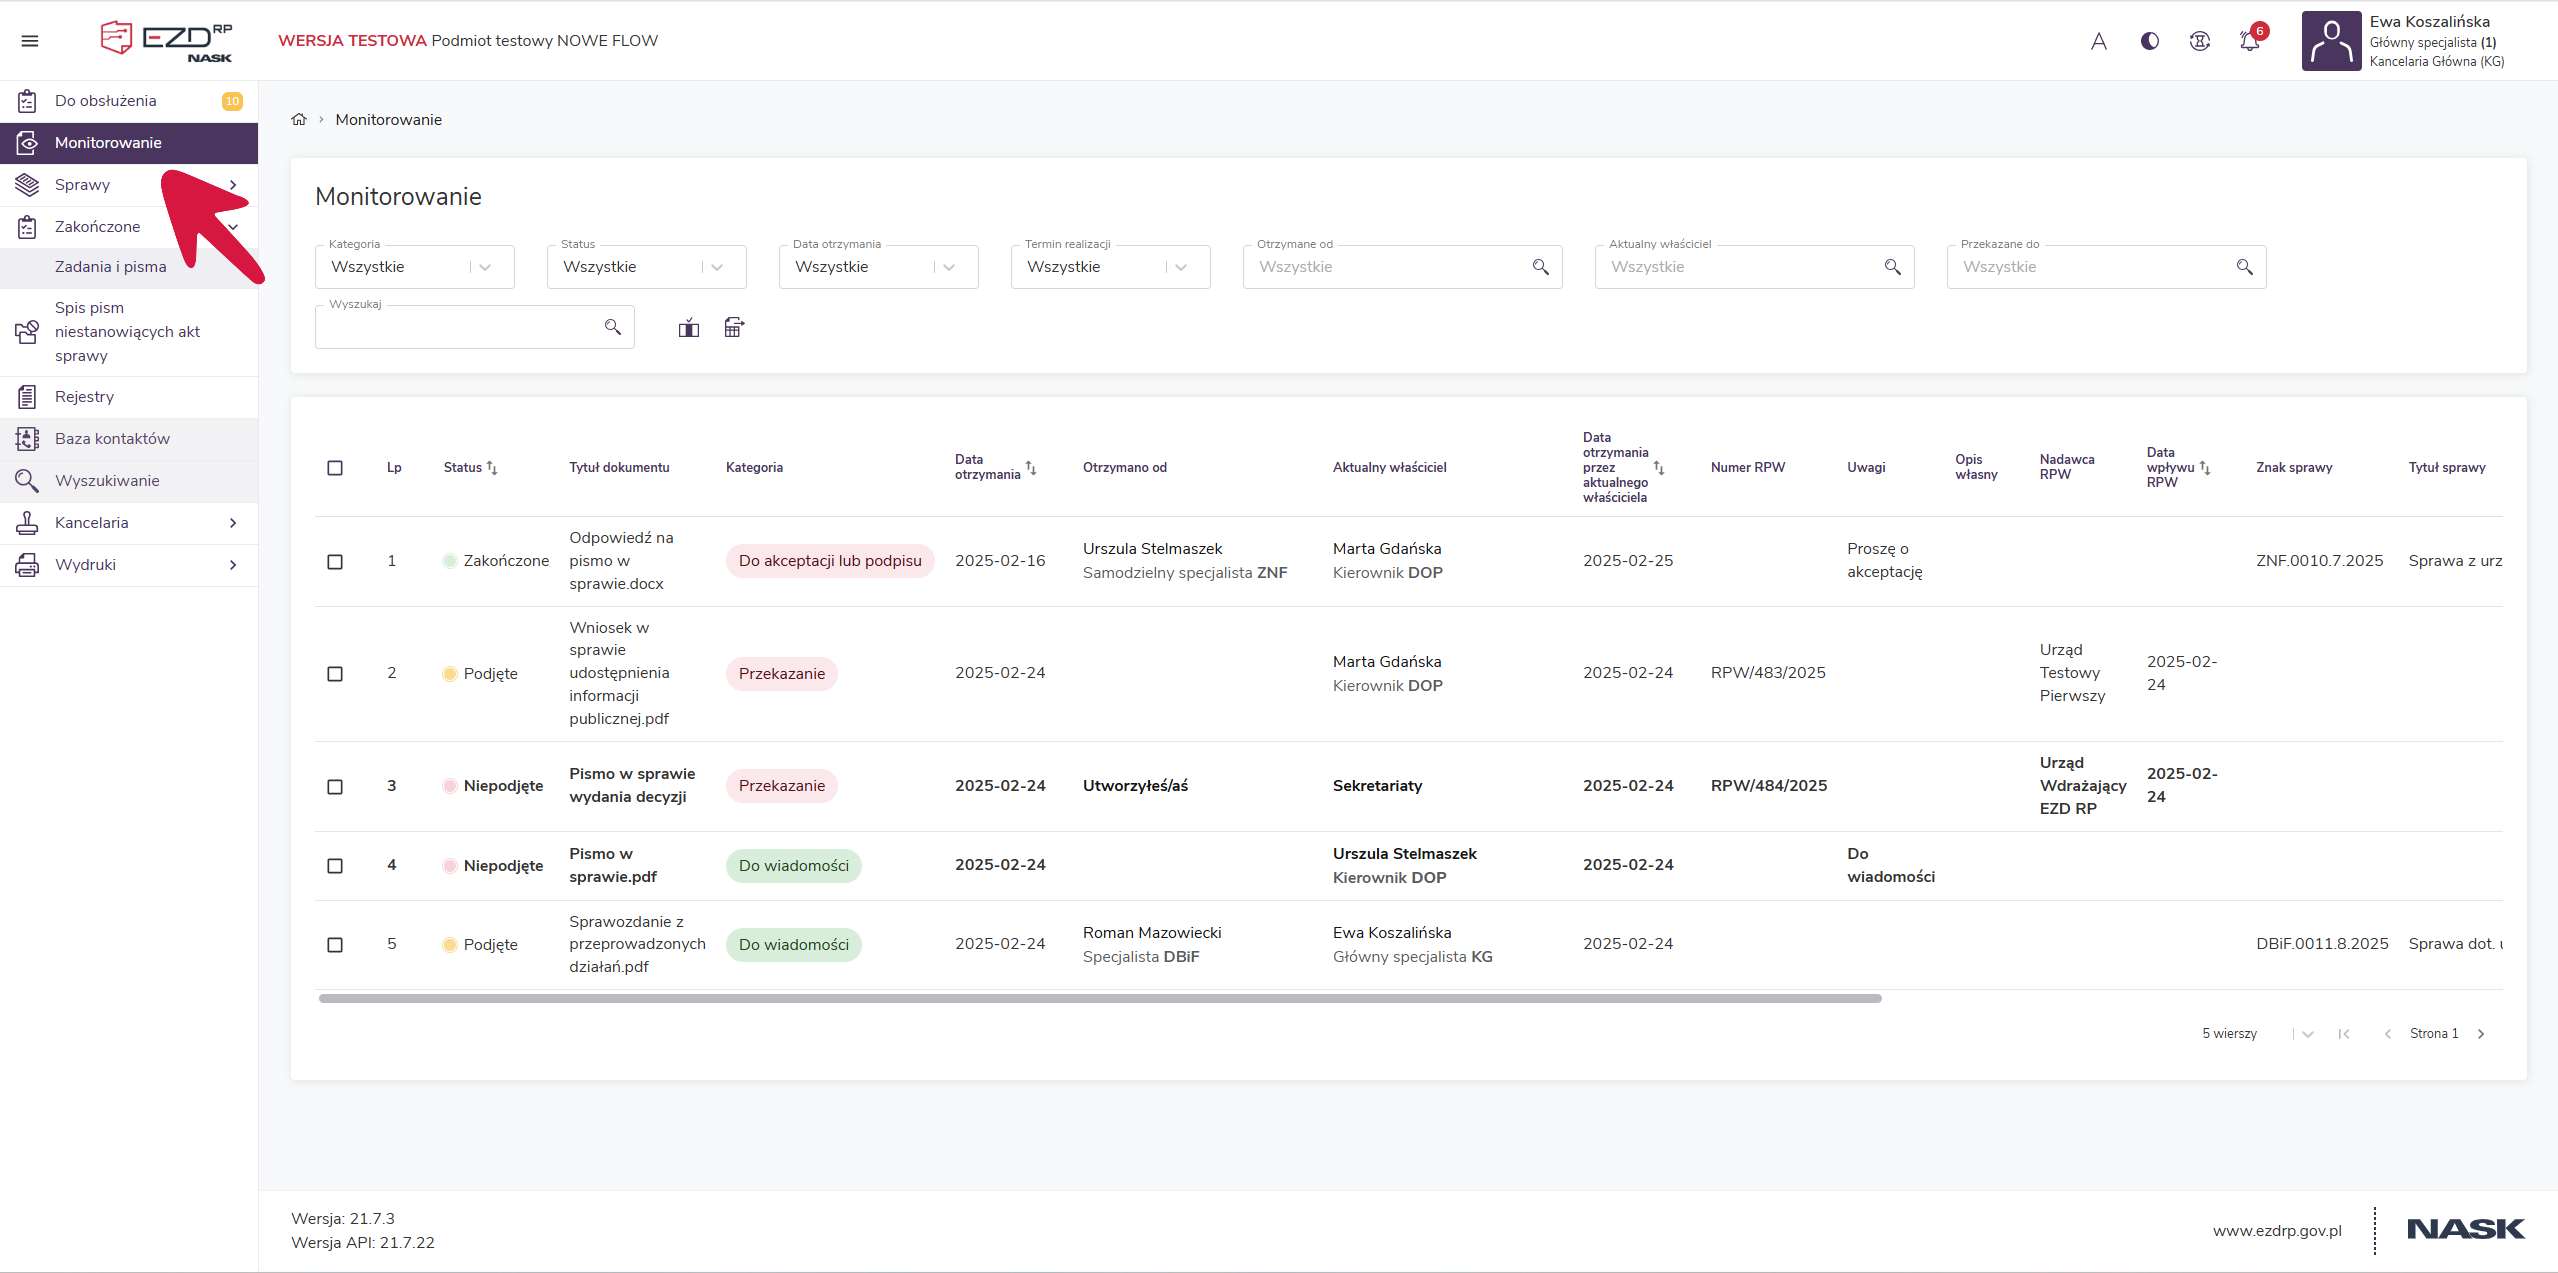Image resolution: width=2558 pixels, height=1273 pixels.
Task: Click the font size 'A' icon
Action: [2098, 41]
